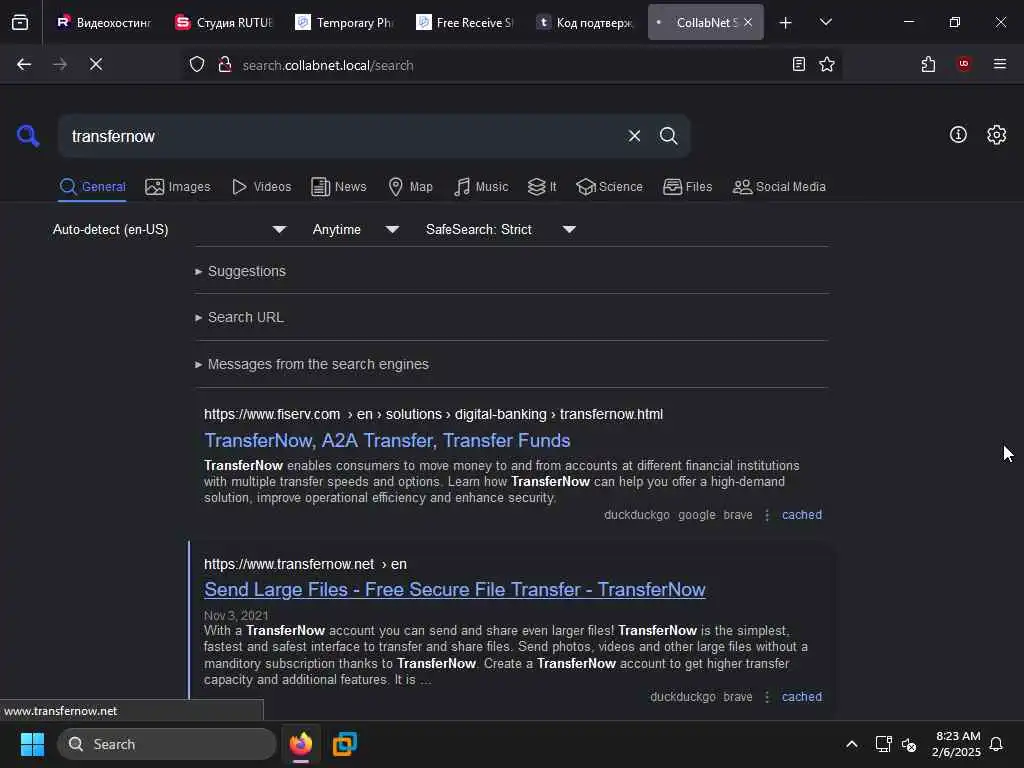Click the taskbar Search box
The width and height of the screenshot is (1024, 768).
(x=167, y=744)
